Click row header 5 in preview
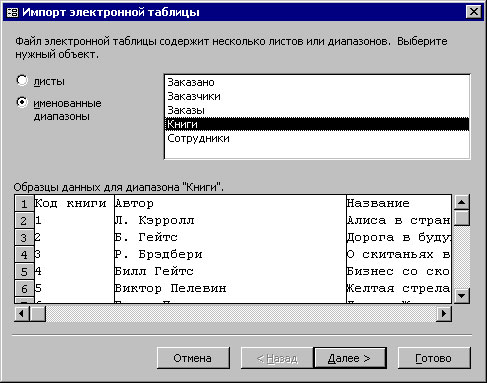 click(24, 271)
